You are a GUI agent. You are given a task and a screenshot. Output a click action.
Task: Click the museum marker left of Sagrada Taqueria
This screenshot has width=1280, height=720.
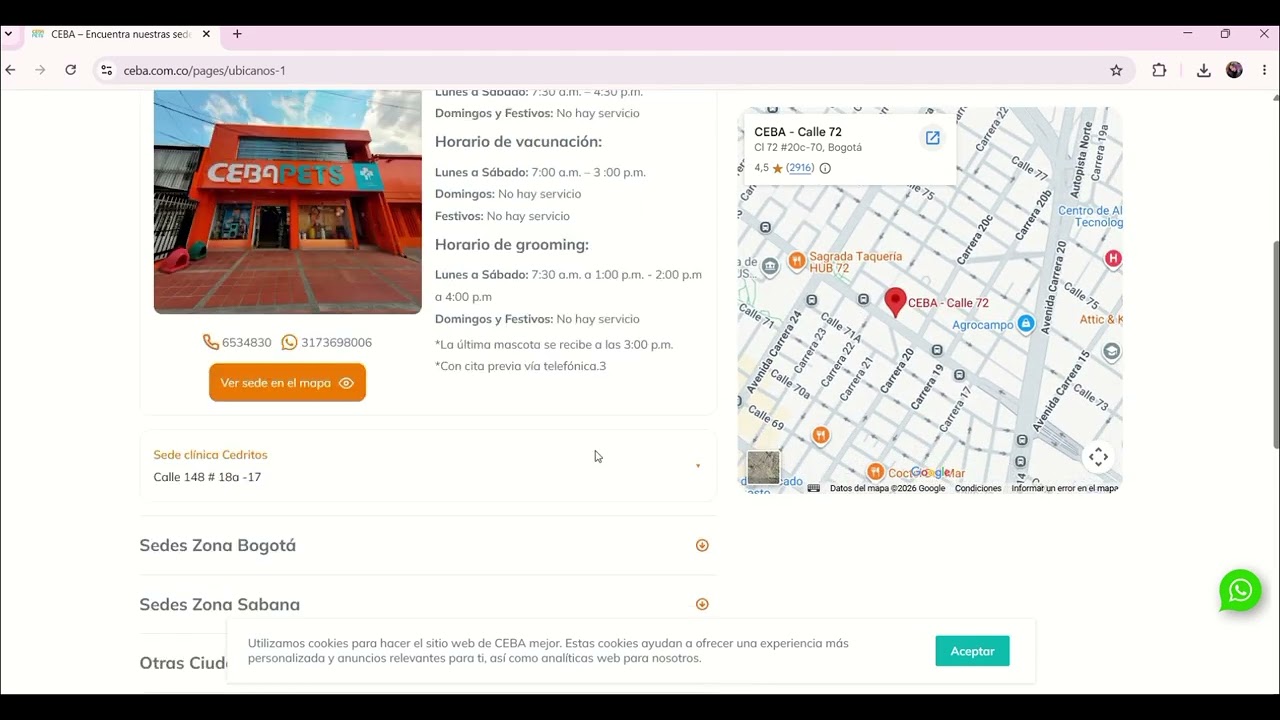[x=770, y=266]
